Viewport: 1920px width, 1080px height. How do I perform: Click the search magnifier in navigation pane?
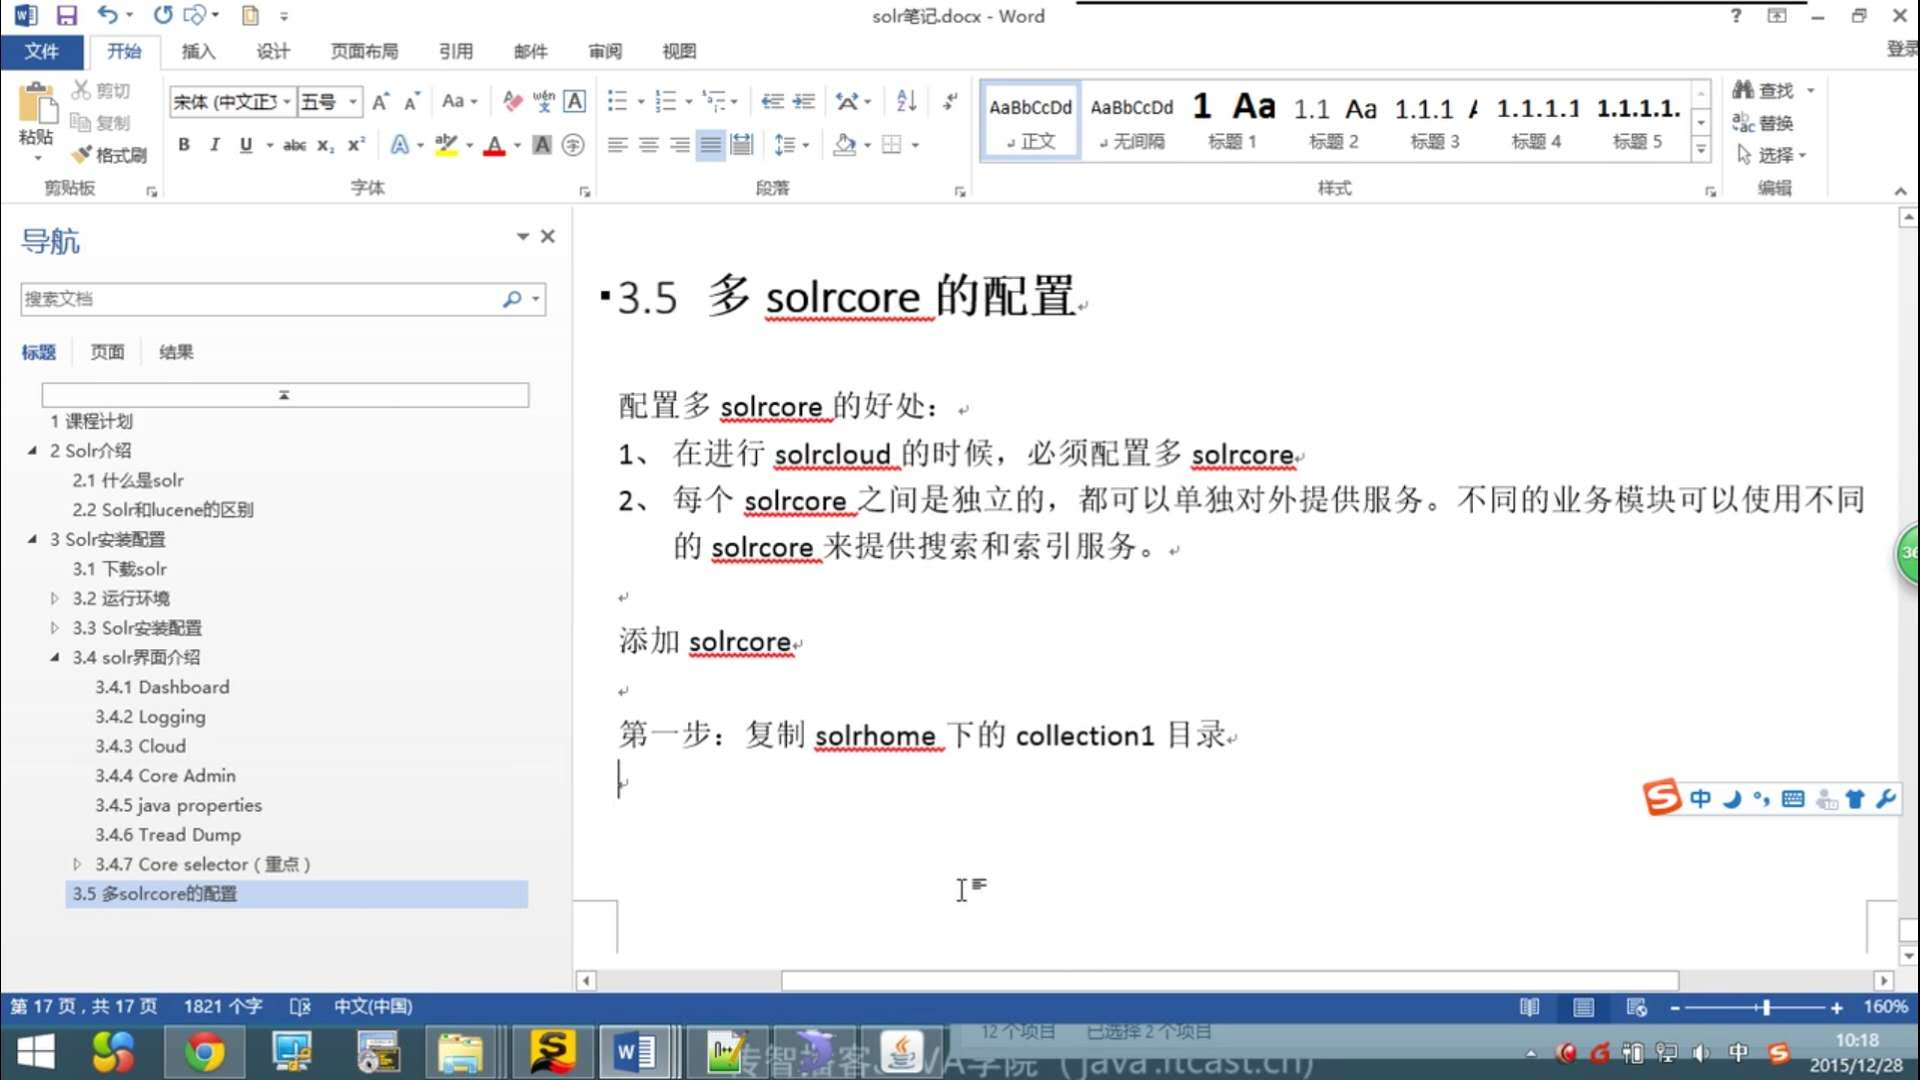512,298
